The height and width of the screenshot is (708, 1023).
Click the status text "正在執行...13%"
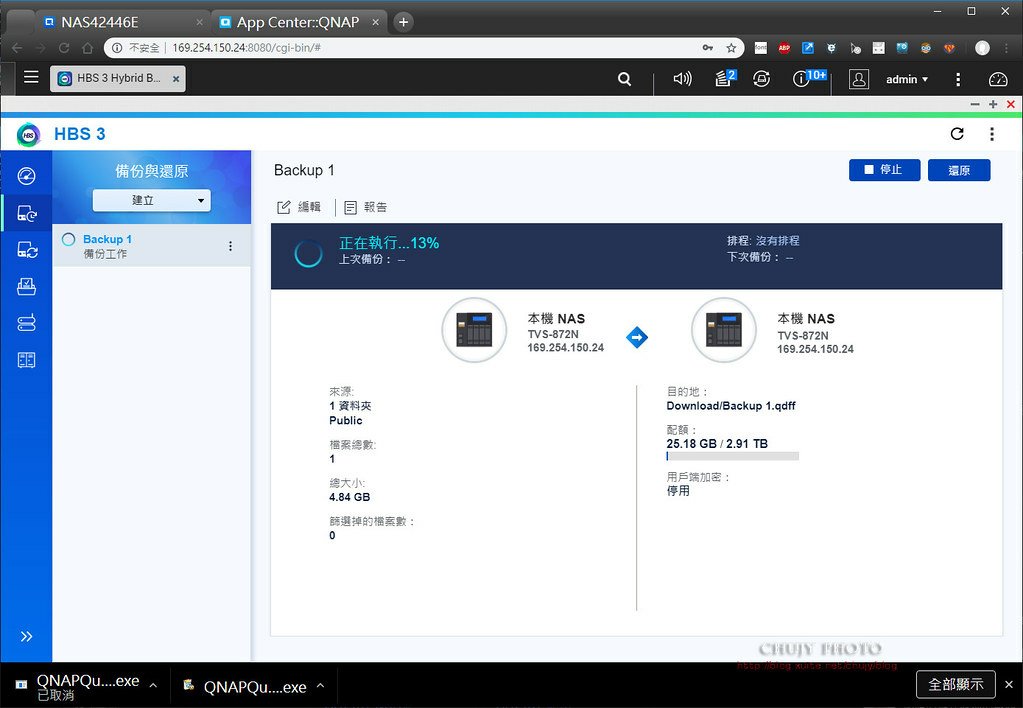point(389,243)
